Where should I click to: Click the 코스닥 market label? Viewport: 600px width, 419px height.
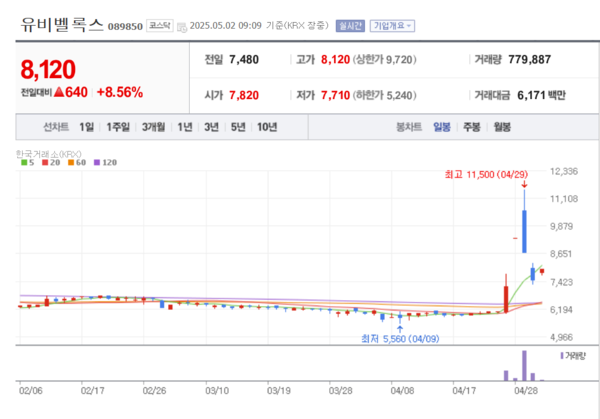(x=160, y=26)
